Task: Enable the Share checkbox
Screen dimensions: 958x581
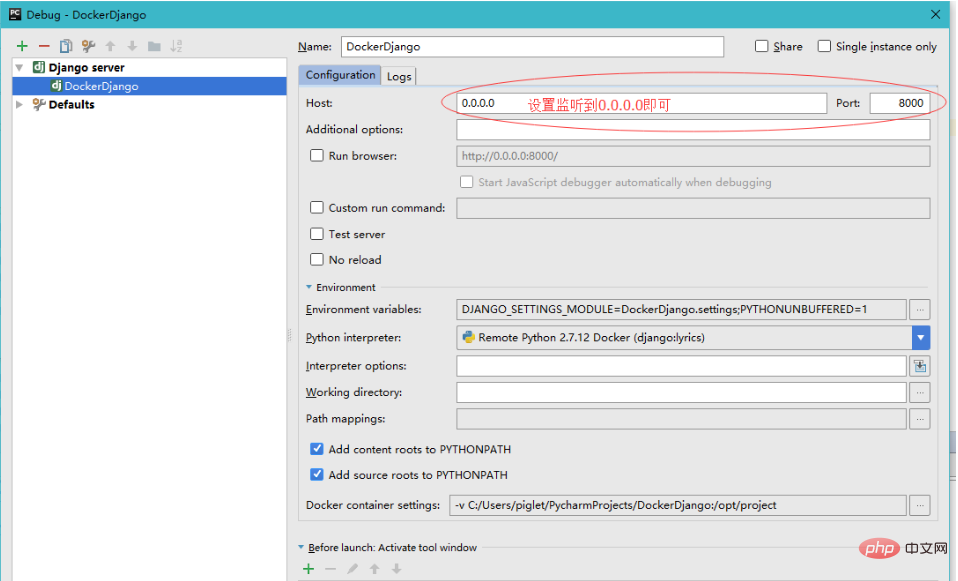Action: pyautogui.click(x=761, y=46)
